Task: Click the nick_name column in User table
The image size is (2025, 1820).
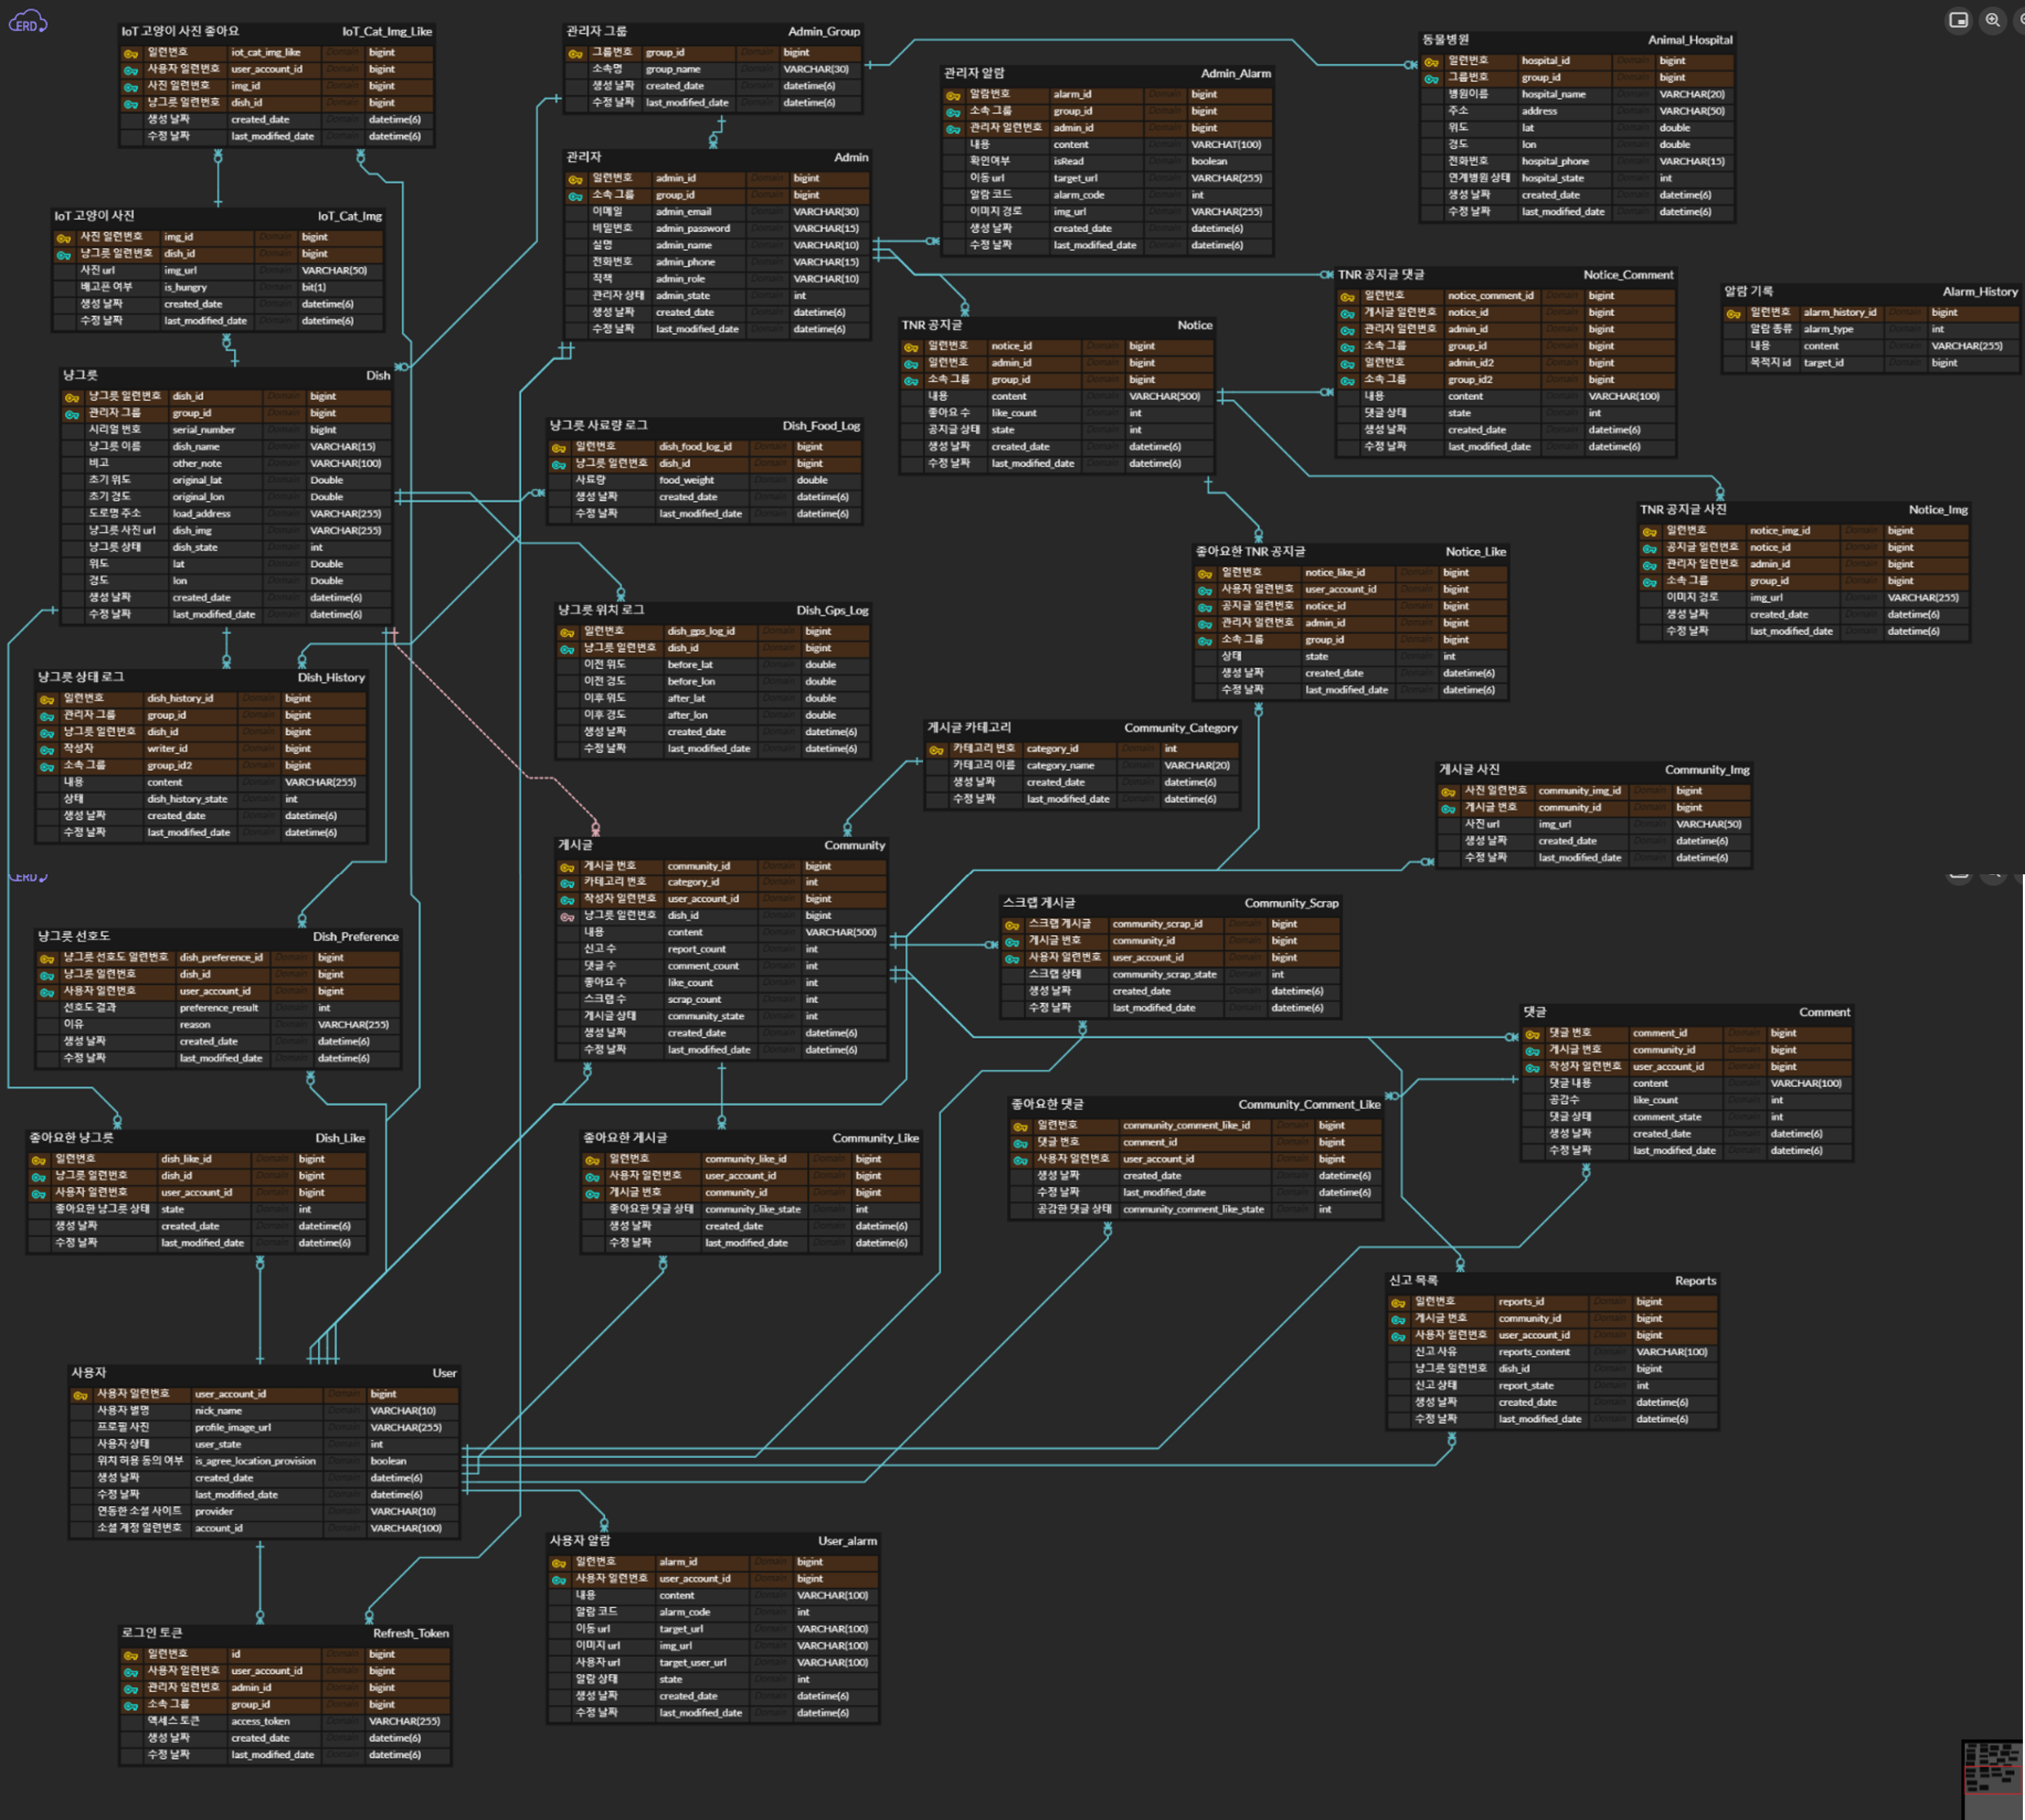Action: point(218,1411)
